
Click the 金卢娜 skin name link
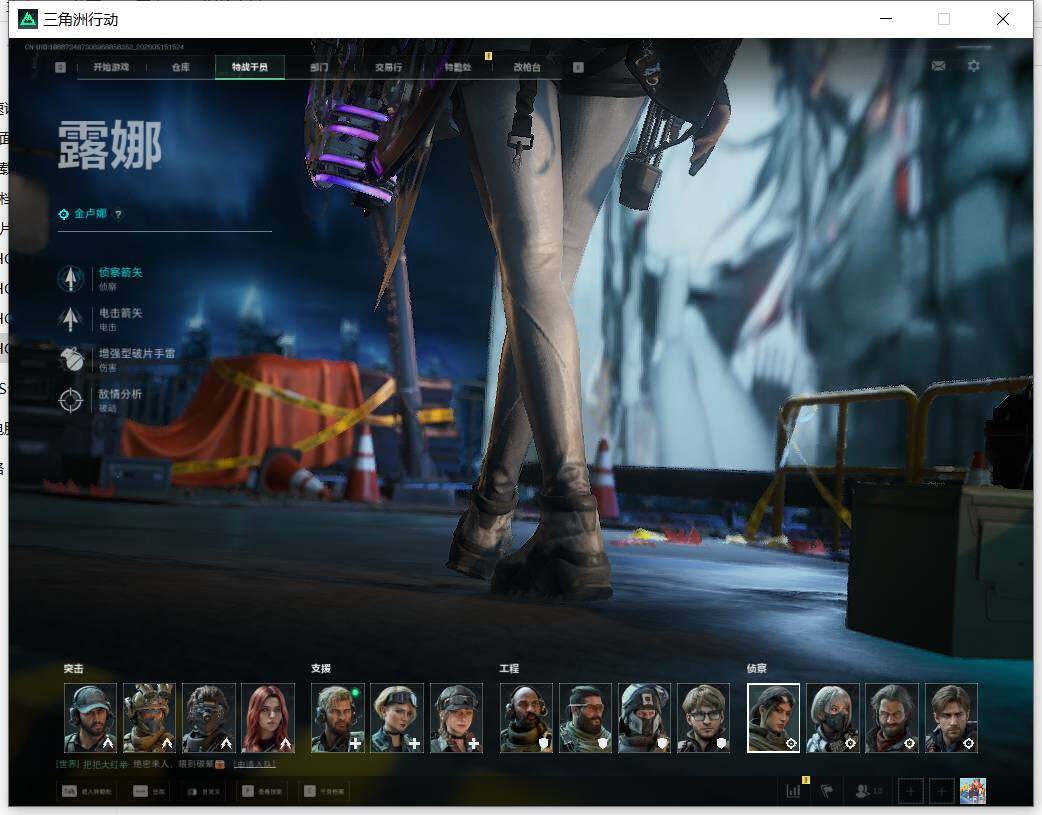pos(90,213)
